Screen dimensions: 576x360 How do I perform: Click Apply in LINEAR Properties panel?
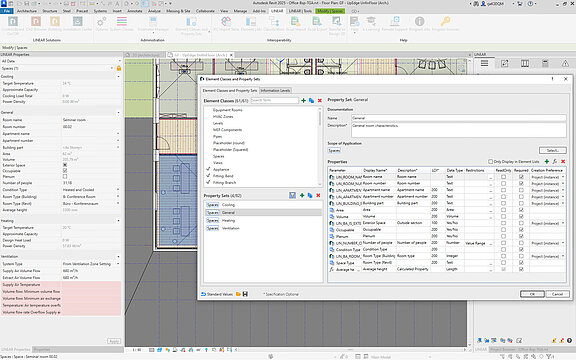click(x=114, y=341)
